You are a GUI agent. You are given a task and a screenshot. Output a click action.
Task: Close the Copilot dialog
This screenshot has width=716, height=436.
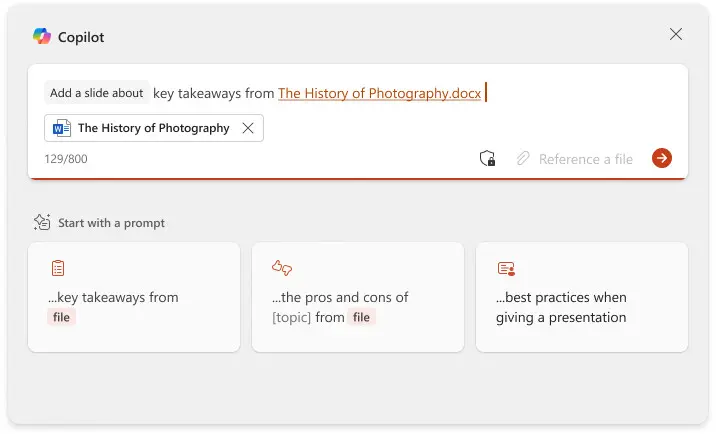(x=676, y=34)
